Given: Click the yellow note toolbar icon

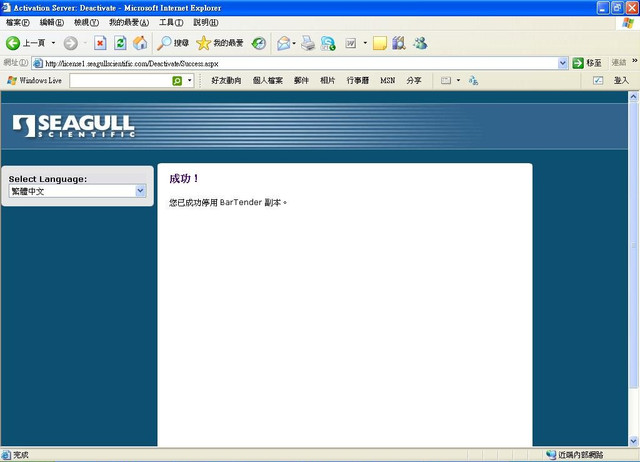Looking at the screenshot, I should 380,43.
